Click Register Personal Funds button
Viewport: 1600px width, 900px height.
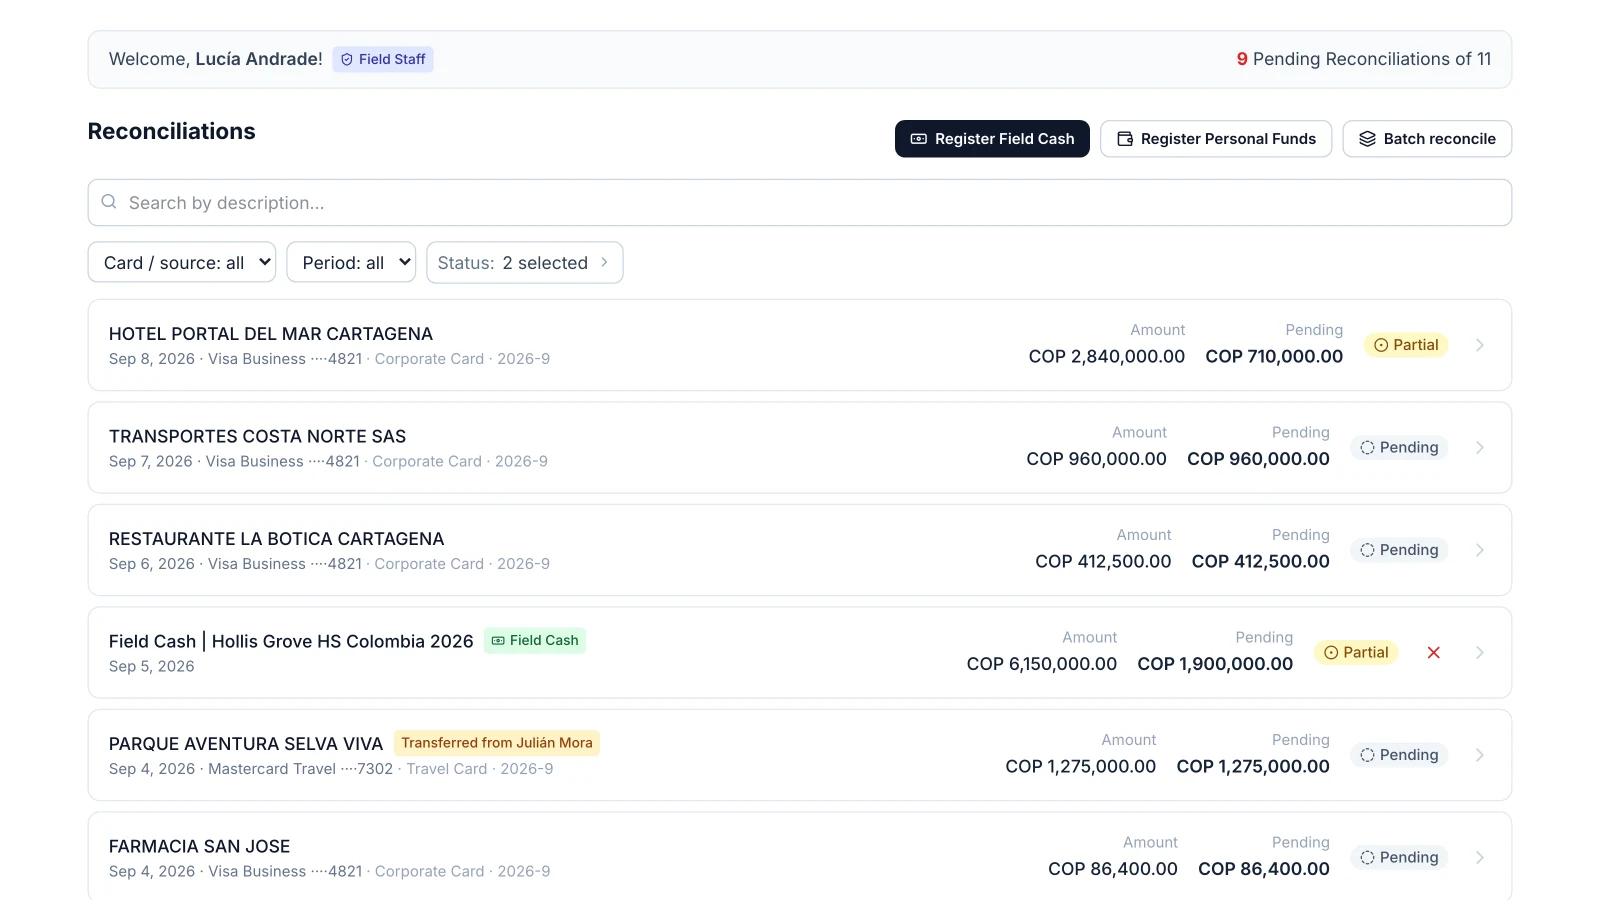[x=1216, y=139]
